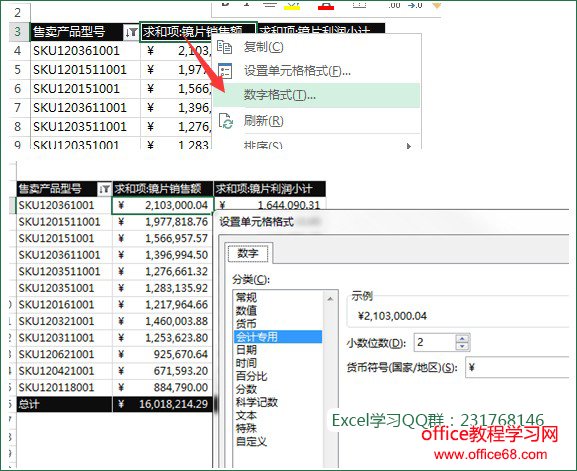The width and height of the screenshot is (577, 471).
Task: Click cell with value 925,670.64
Action: click(x=162, y=354)
